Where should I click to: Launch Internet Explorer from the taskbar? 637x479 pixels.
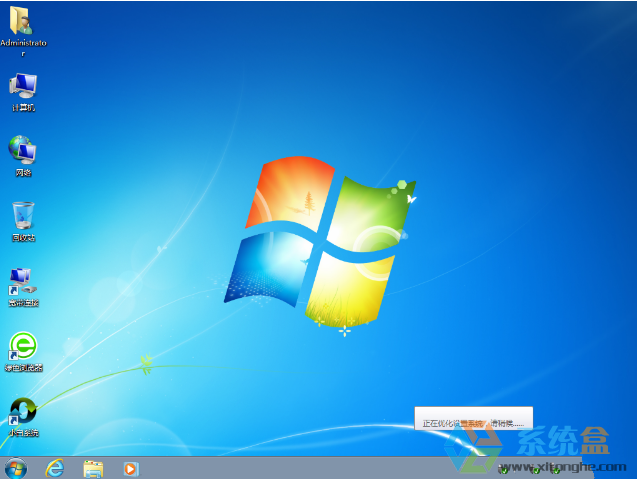[54, 468]
